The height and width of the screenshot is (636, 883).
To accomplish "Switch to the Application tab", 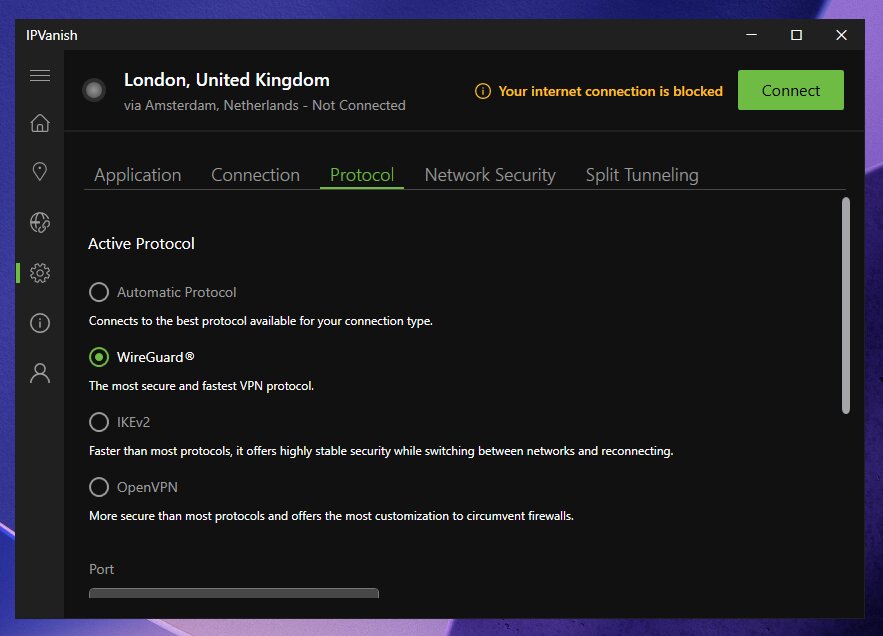I will click(137, 174).
